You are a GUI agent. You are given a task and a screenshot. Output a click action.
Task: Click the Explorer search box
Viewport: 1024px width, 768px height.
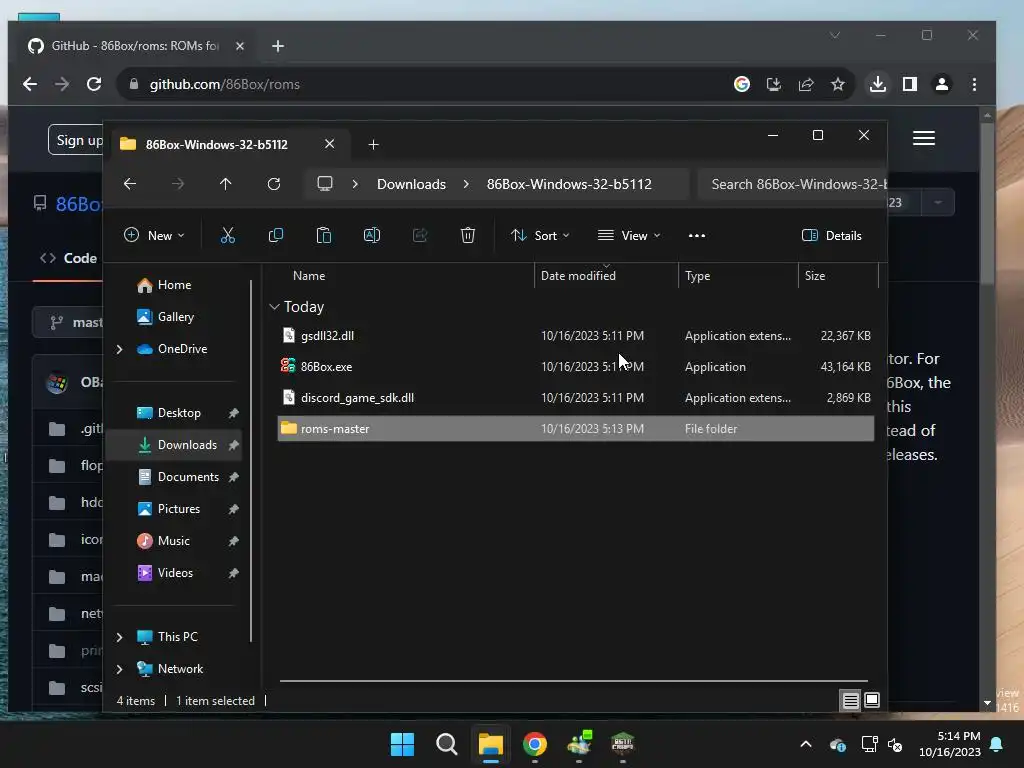[x=792, y=184]
